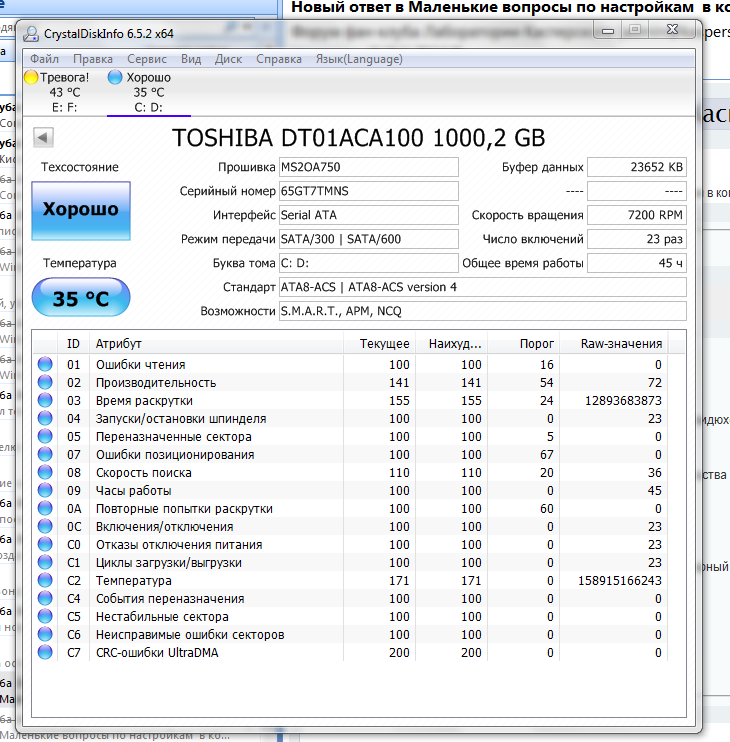Click the 35 °C temperature button

pos(81,299)
